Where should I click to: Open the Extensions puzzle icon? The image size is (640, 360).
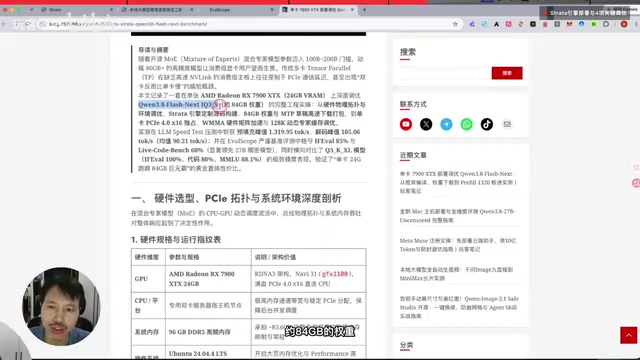pyautogui.click(x=606, y=24)
